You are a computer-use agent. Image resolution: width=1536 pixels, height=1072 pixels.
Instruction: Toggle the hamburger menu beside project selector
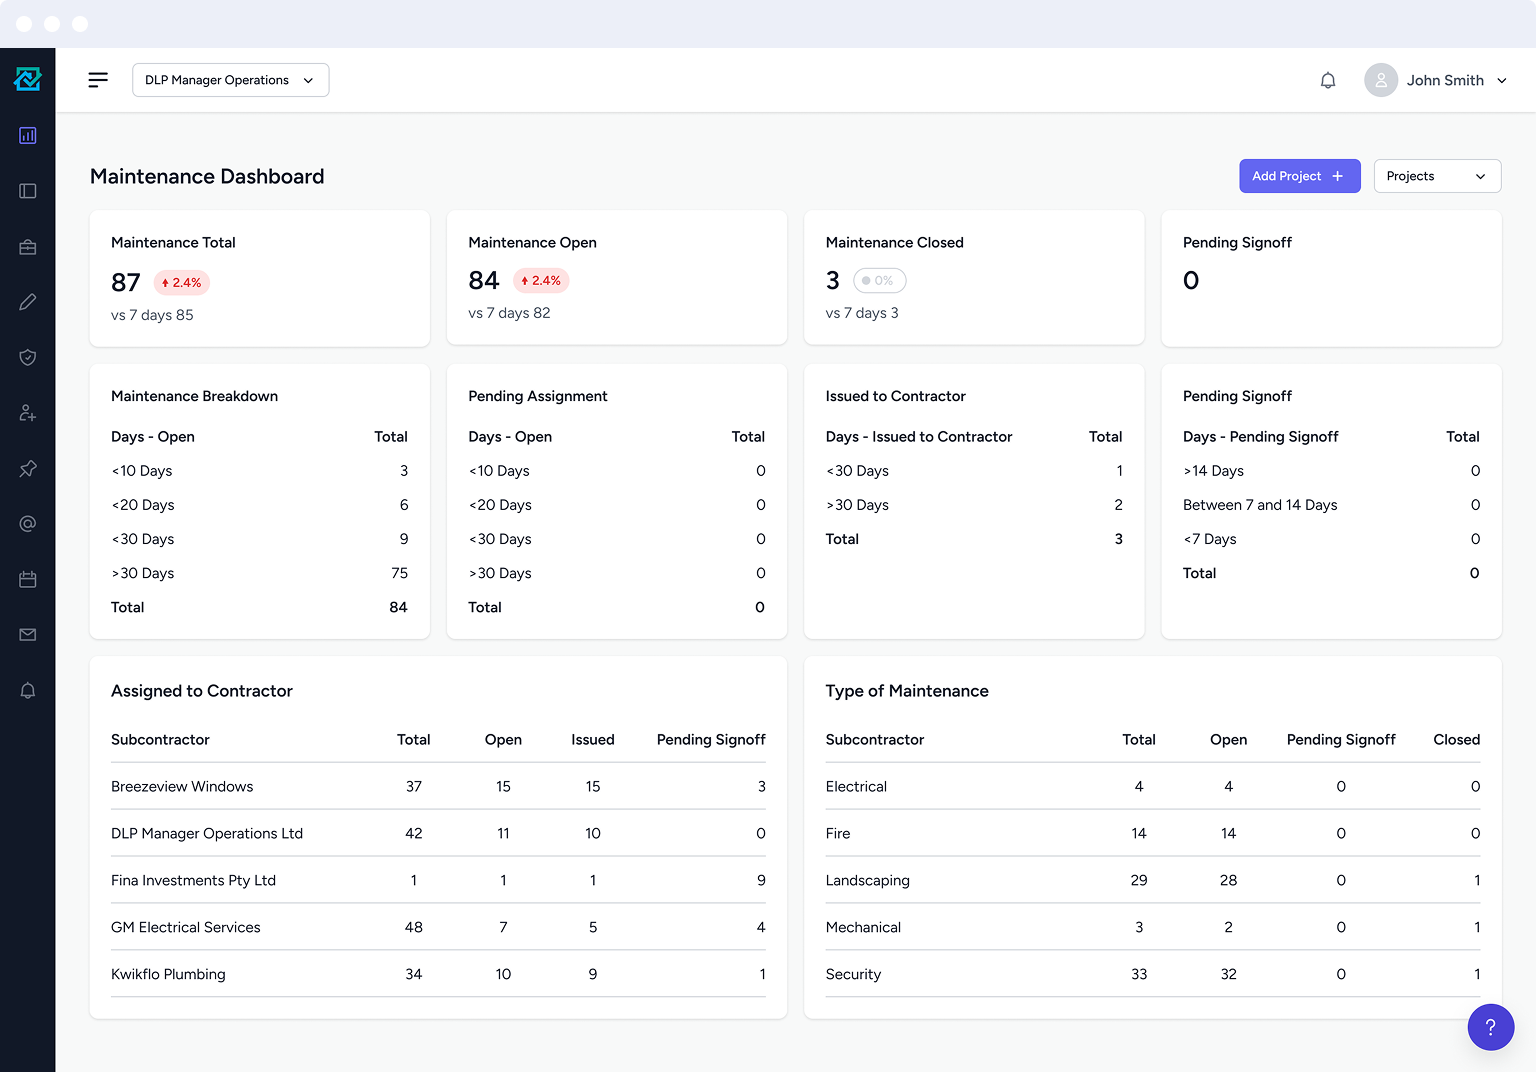(97, 80)
